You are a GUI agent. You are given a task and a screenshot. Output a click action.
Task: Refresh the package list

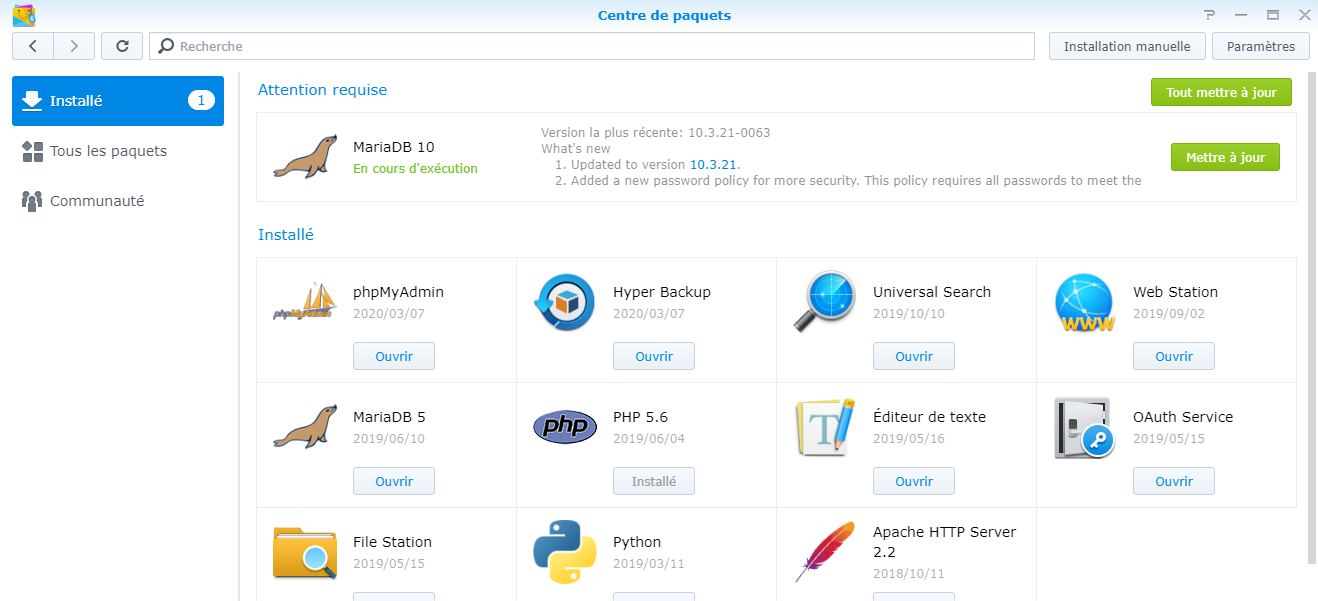coord(122,46)
